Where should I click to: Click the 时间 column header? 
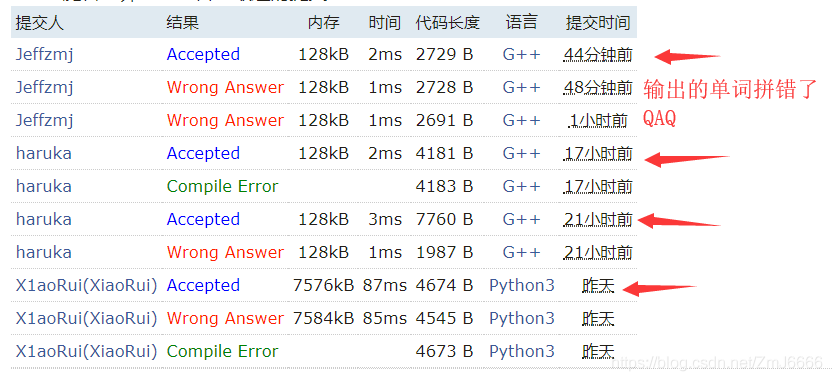coord(385,22)
